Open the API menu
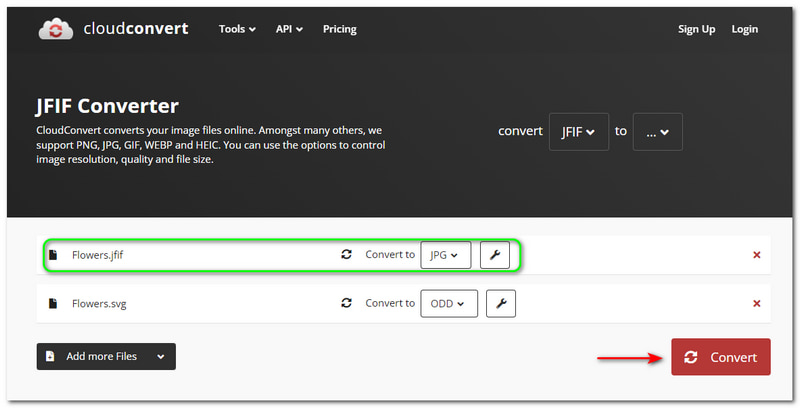The image size is (800, 408). [x=290, y=29]
